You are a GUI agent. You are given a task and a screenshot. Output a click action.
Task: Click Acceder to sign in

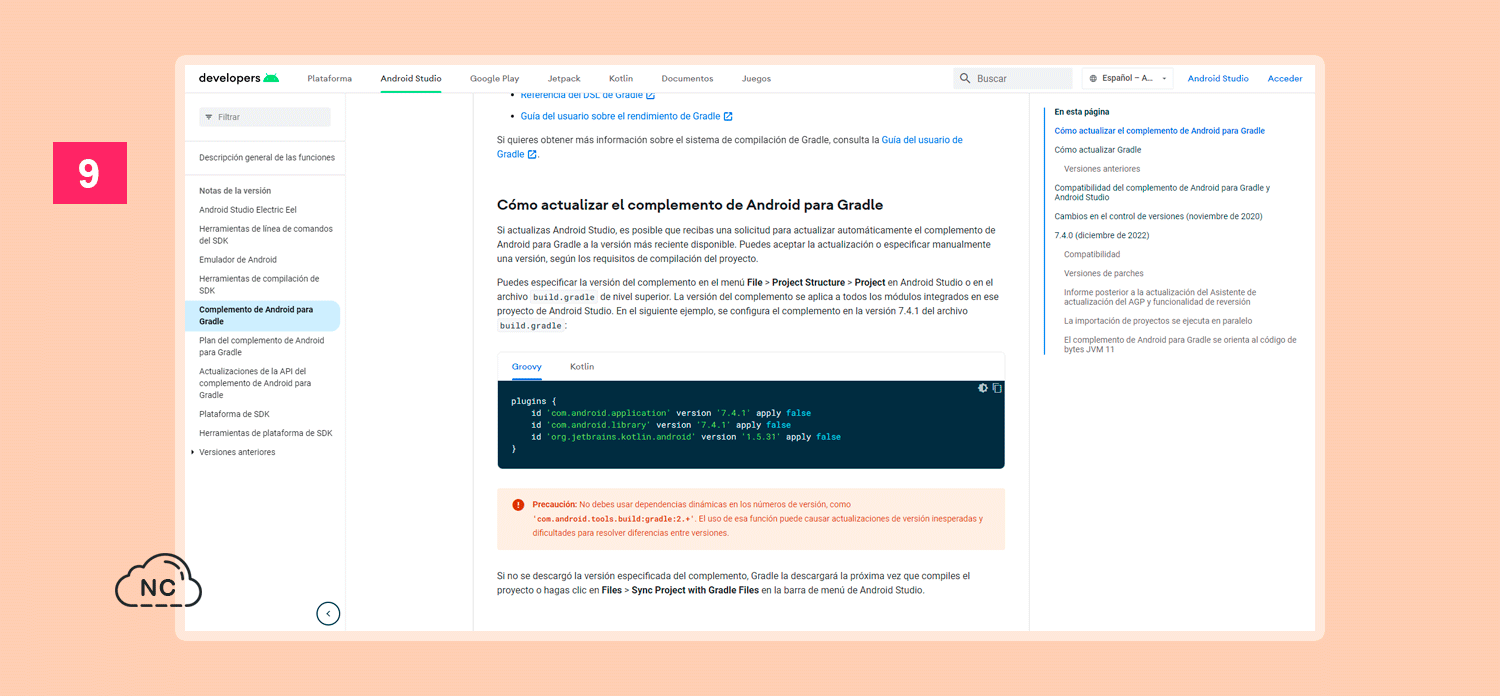[x=1285, y=78]
